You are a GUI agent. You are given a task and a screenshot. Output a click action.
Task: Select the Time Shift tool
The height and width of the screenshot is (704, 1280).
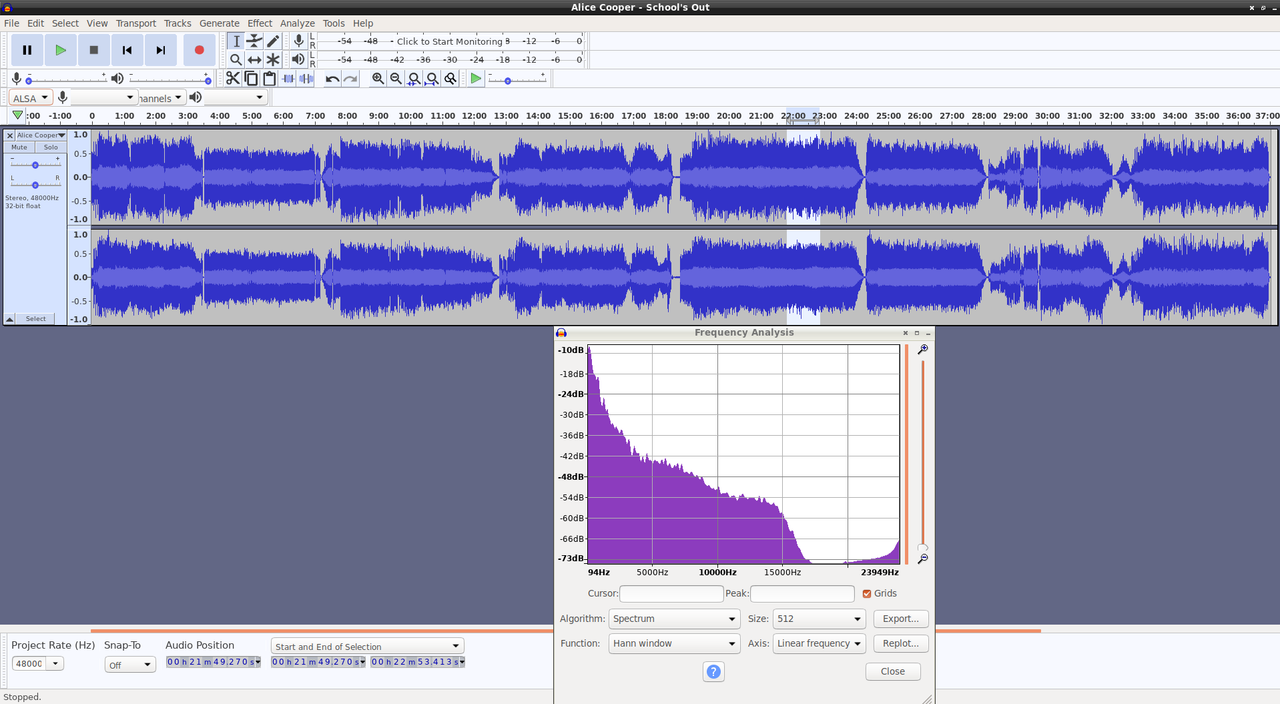[254, 60]
